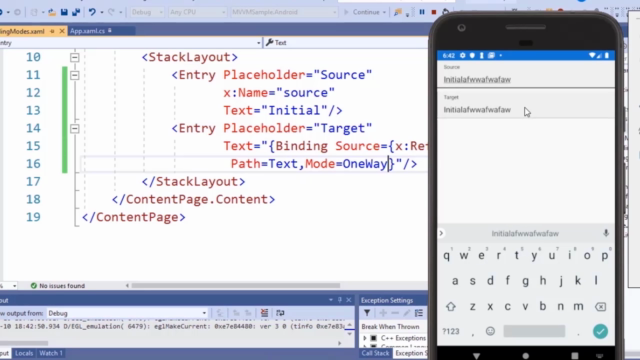Click the Break When Thrown column header
Image resolution: width=640 pixels, height=360 pixels.
(x=390, y=327)
